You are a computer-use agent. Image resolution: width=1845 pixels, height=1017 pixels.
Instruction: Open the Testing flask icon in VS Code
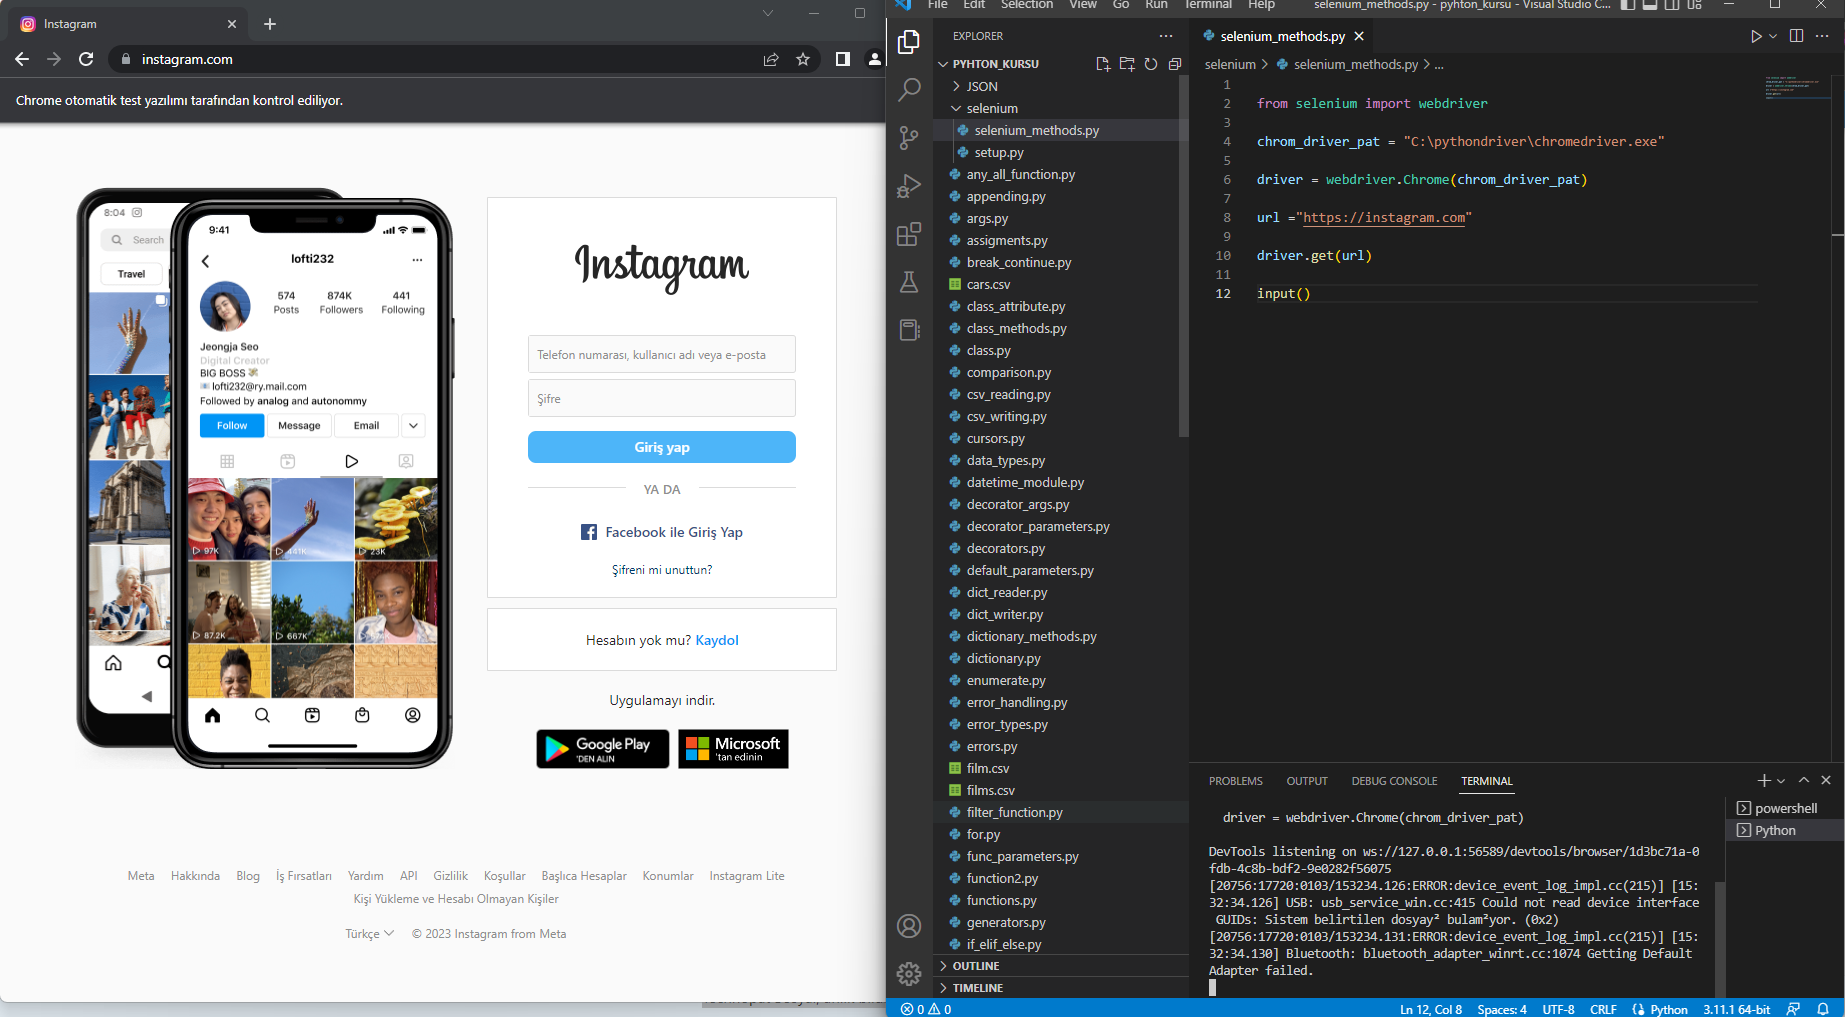point(909,282)
